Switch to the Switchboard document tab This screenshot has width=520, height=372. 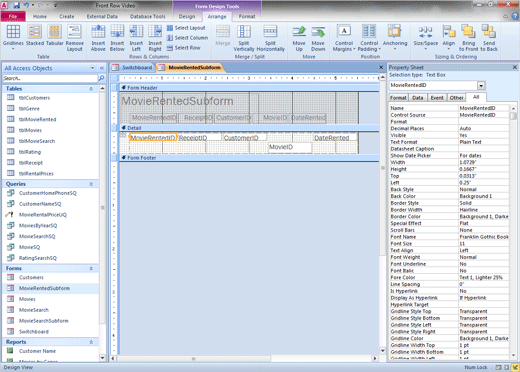(x=133, y=68)
